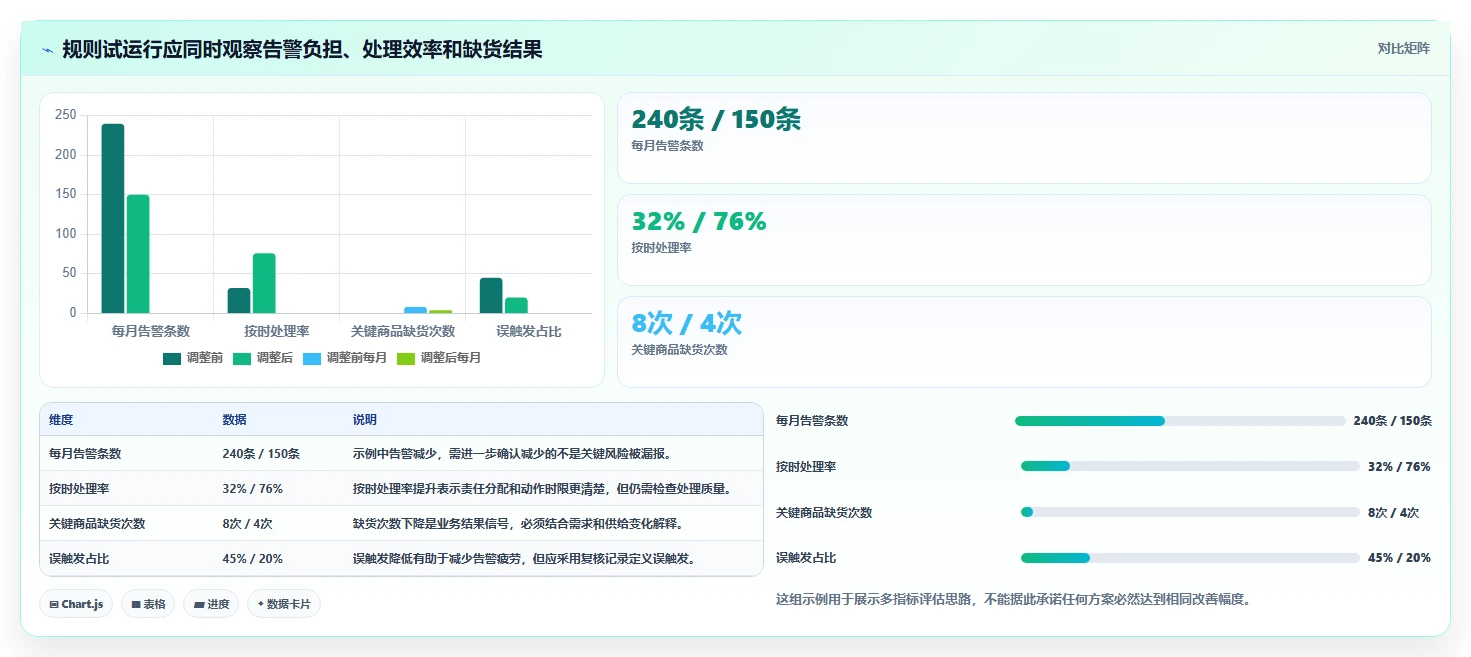1471x657 pixels.
Task: Click the 8次 / 4次 data card
Action: point(1024,342)
